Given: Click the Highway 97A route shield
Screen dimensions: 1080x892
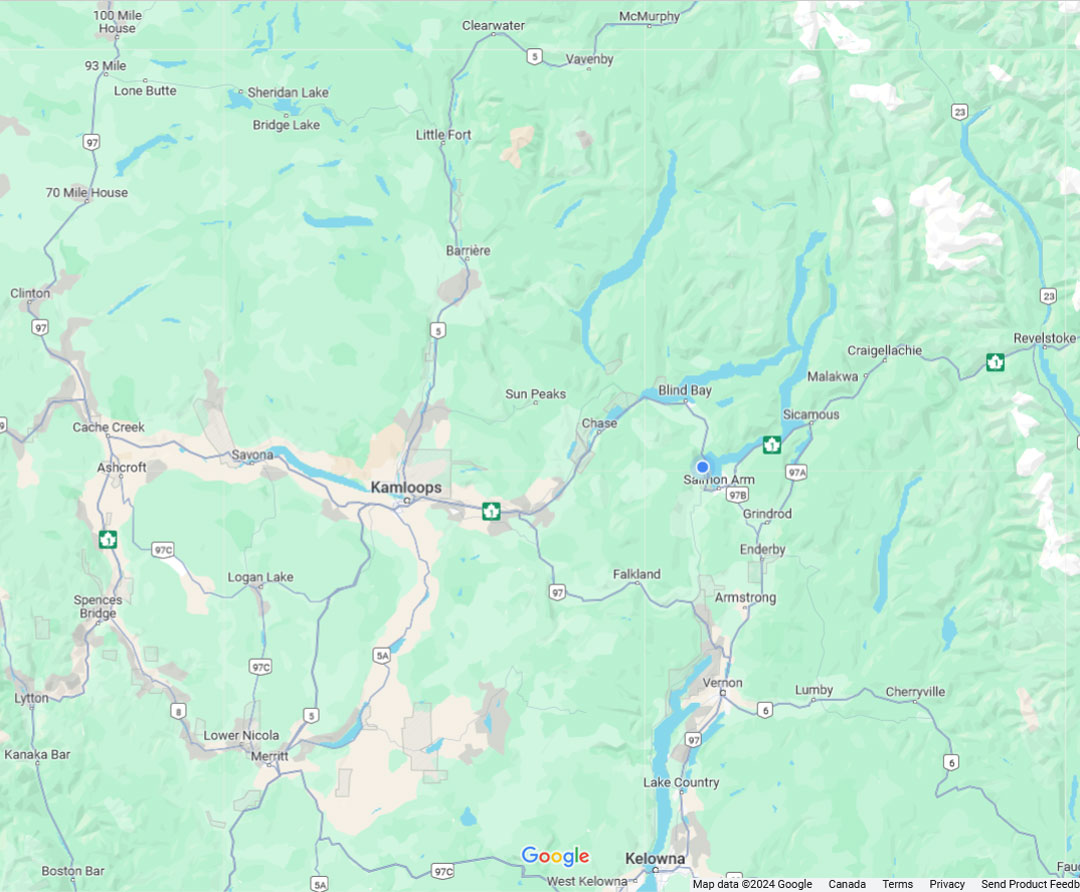Looking at the screenshot, I should tap(796, 472).
